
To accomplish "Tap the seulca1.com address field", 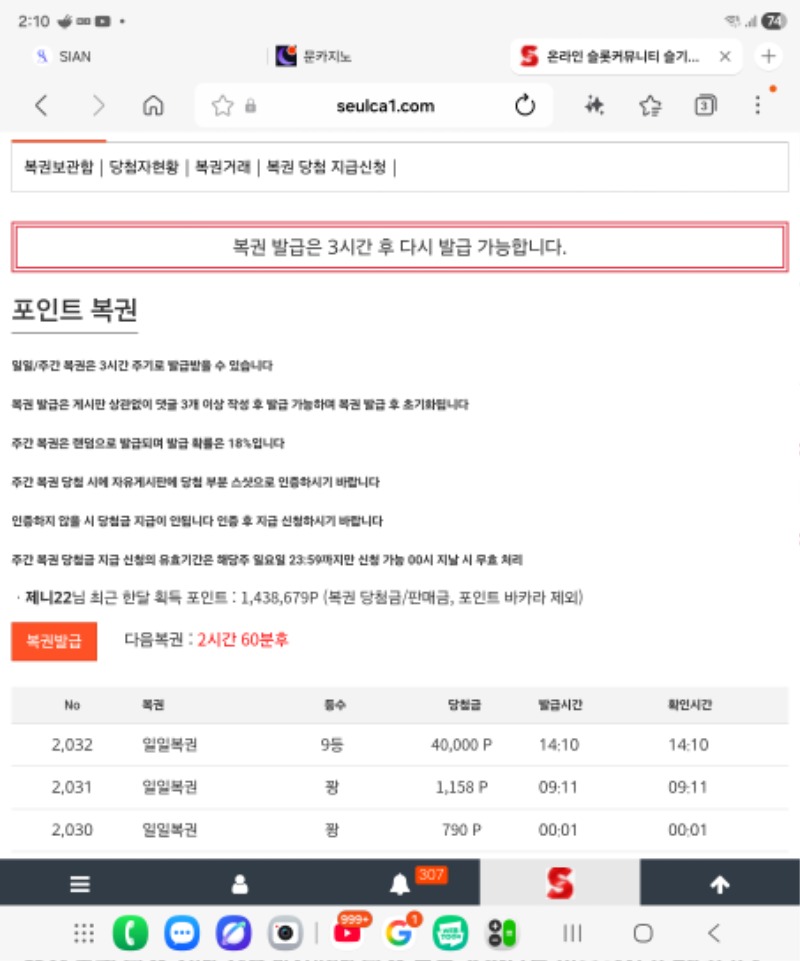I will pos(385,106).
